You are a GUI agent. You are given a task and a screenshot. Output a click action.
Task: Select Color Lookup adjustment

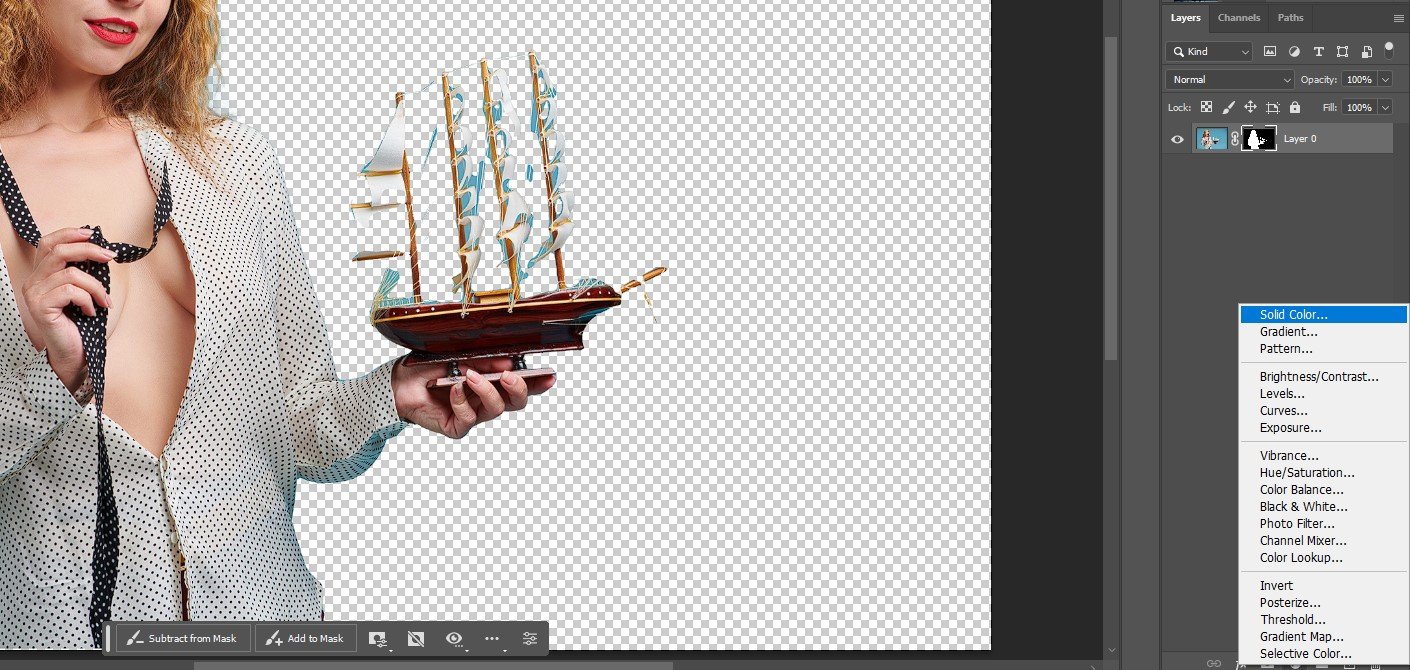[x=1323, y=558]
